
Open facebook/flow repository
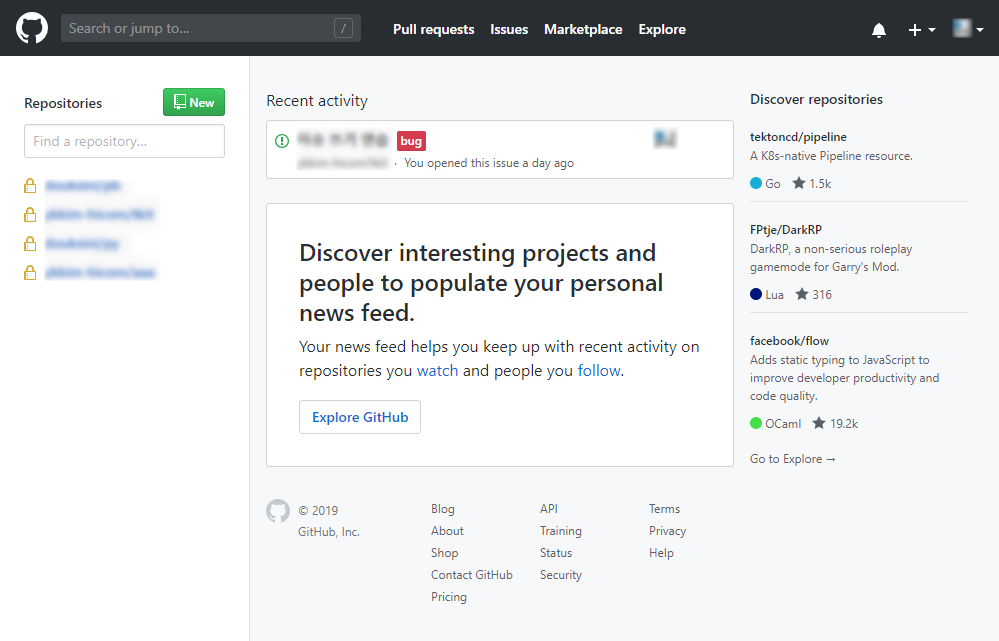[789, 341]
